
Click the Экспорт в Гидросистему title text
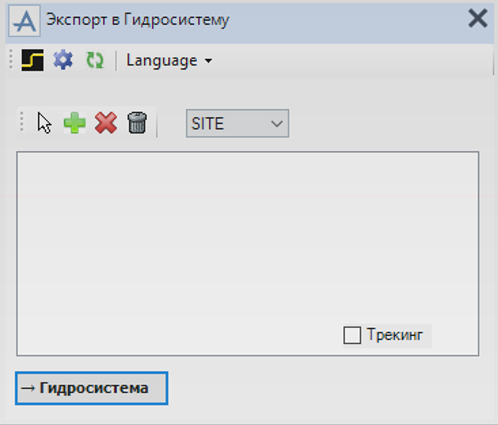[x=138, y=20]
